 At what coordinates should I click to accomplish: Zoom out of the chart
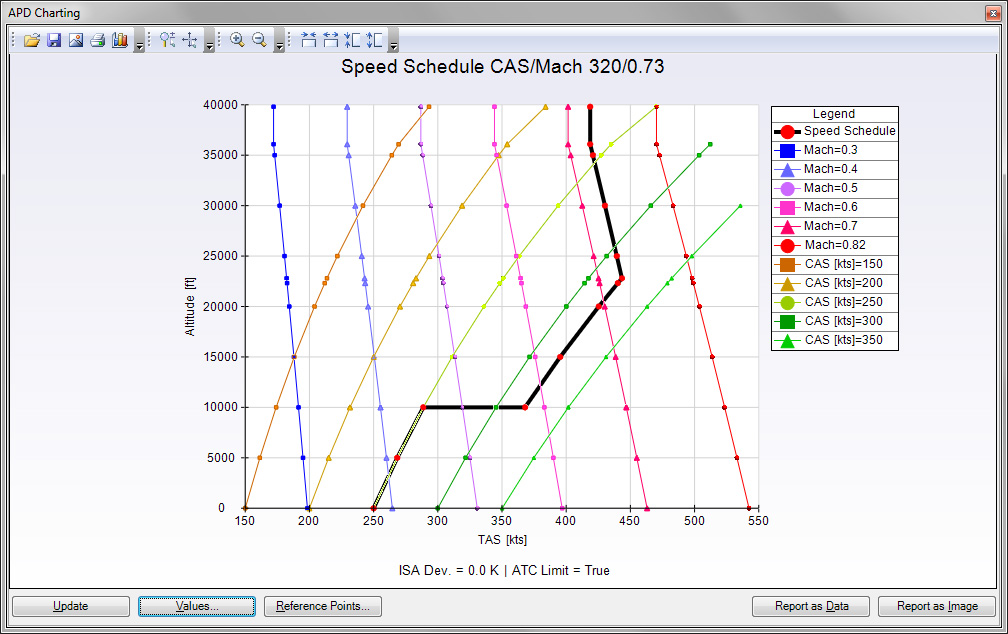pyautogui.click(x=259, y=41)
